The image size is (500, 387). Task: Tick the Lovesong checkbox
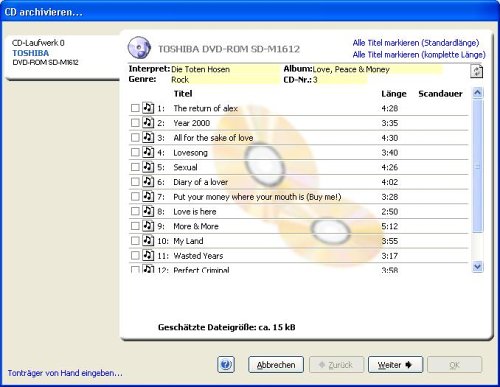[135, 152]
